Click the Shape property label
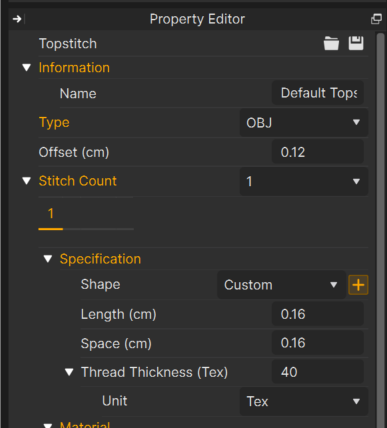Image resolution: width=387 pixels, height=428 pixels. (100, 285)
